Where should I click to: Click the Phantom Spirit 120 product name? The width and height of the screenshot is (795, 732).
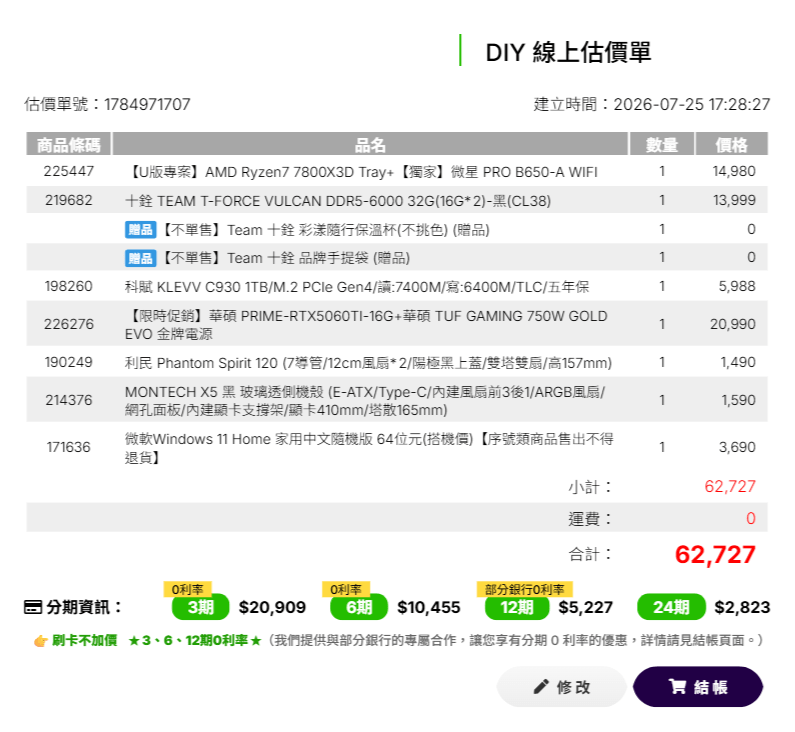(x=368, y=363)
